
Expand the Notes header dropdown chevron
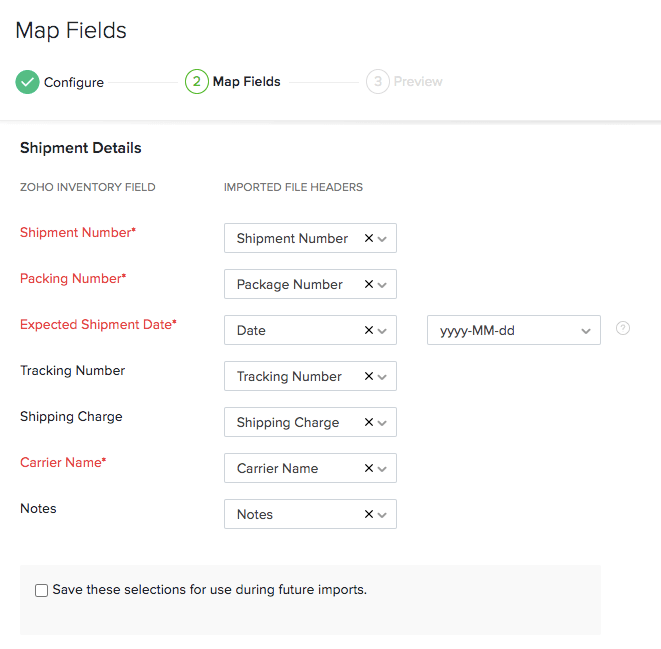(x=383, y=515)
